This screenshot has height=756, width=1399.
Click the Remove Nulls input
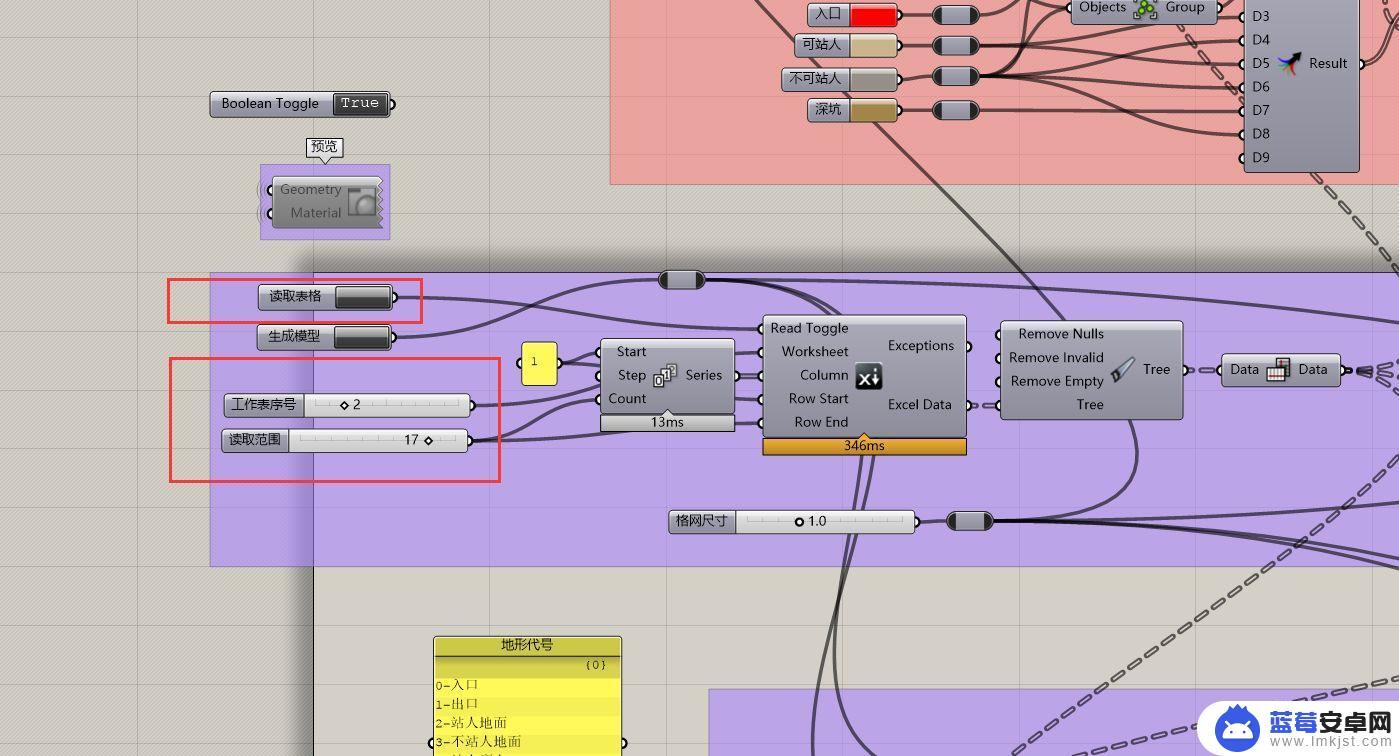tap(1061, 334)
